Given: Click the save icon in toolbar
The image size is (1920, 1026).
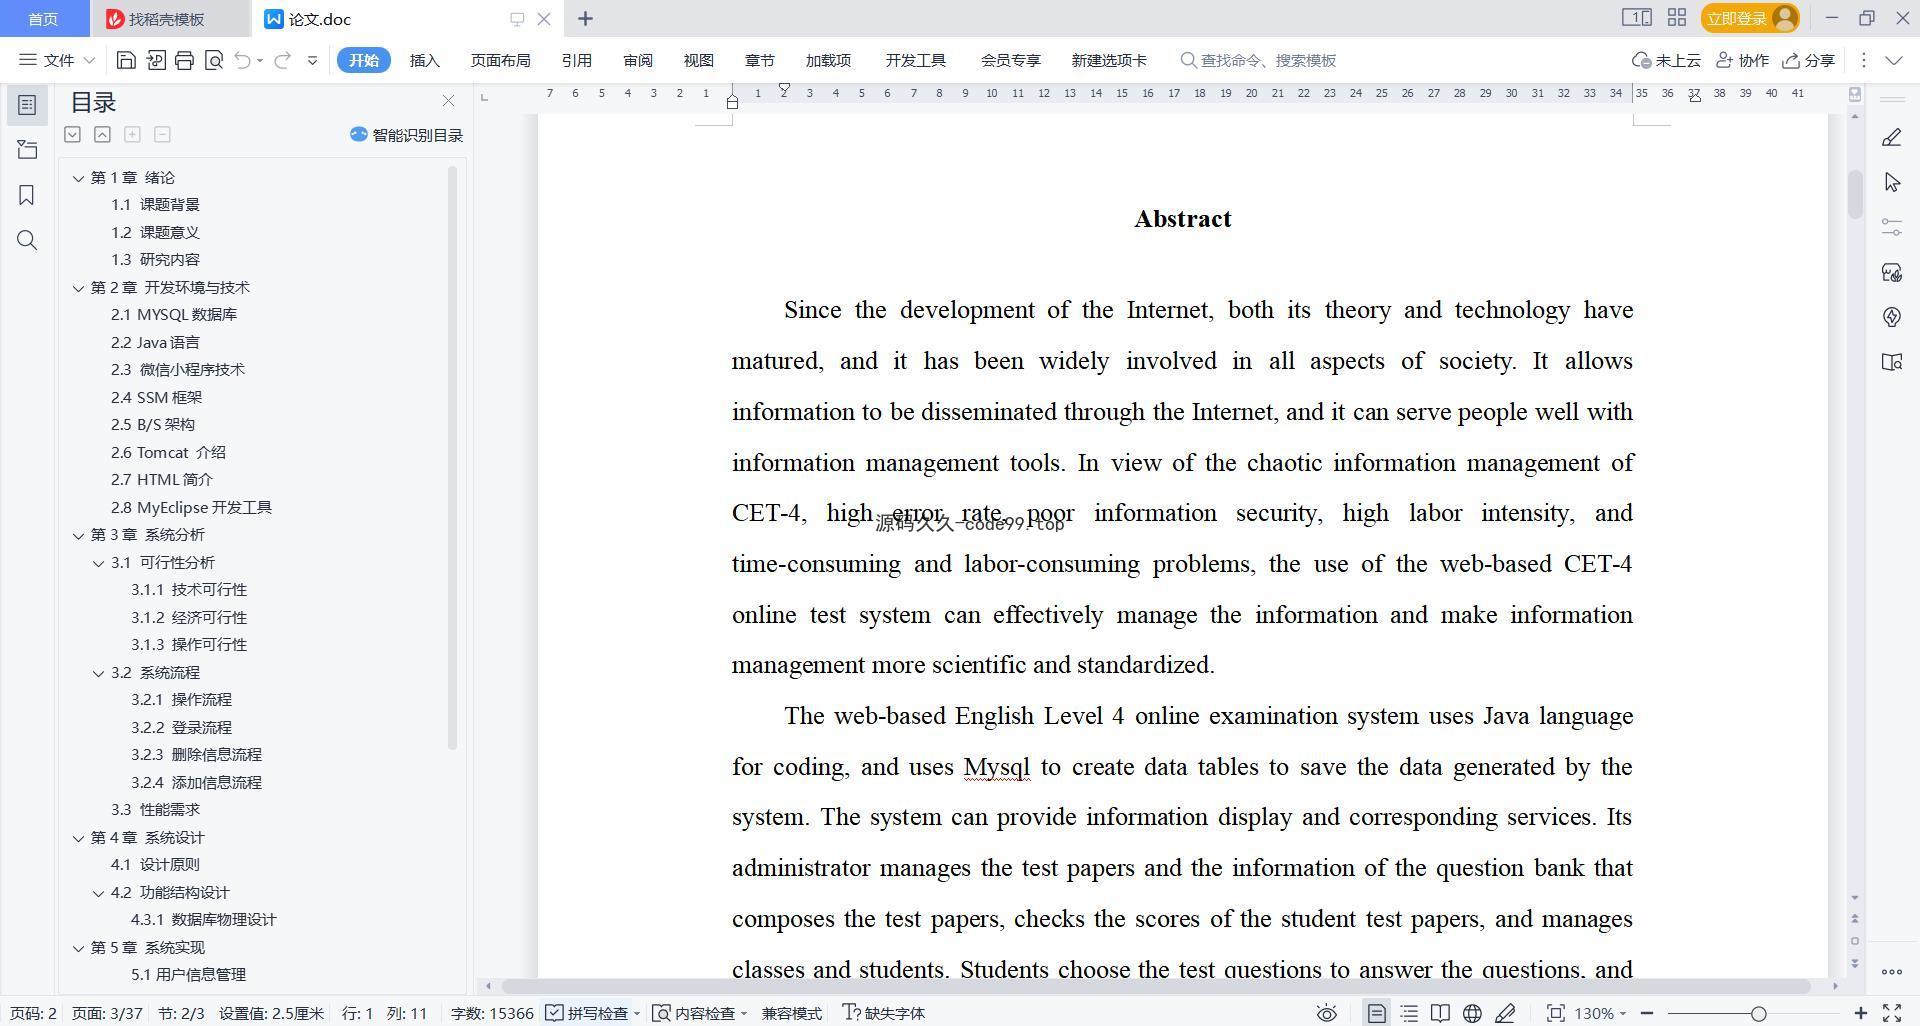Looking at the screenshot, I should click(126, 60).
